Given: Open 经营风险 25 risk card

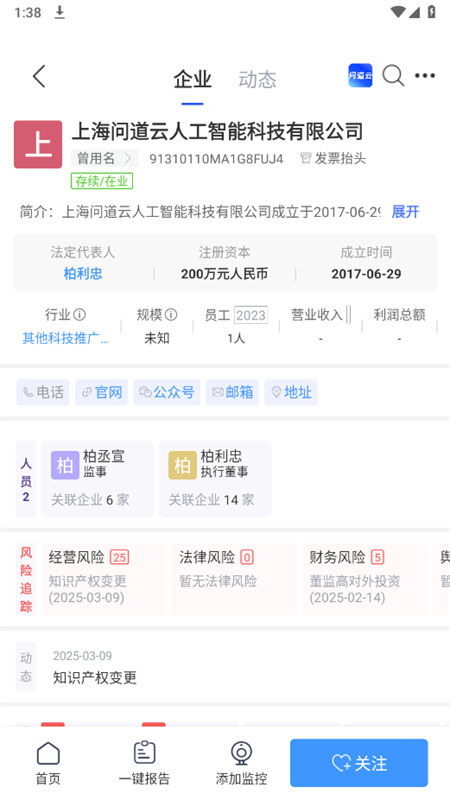Looking at the screenshot, I should (104, 579).
